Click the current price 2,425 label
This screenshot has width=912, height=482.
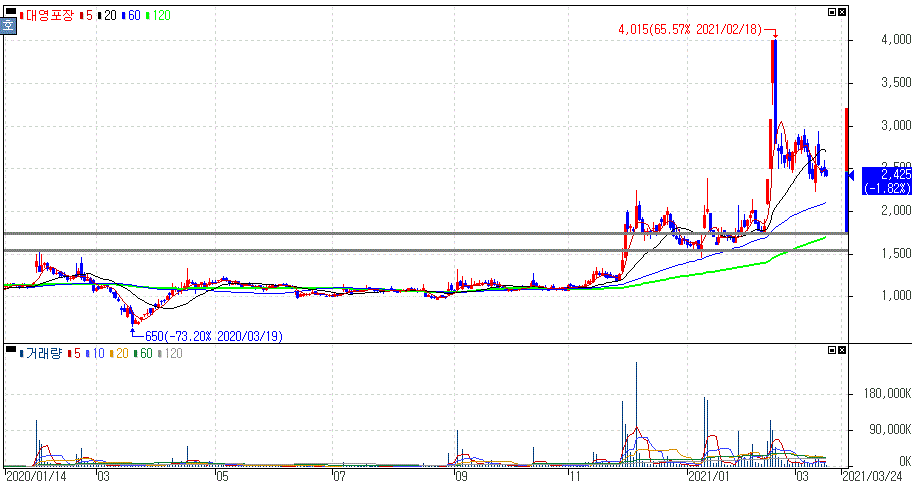tap(886, 181)
